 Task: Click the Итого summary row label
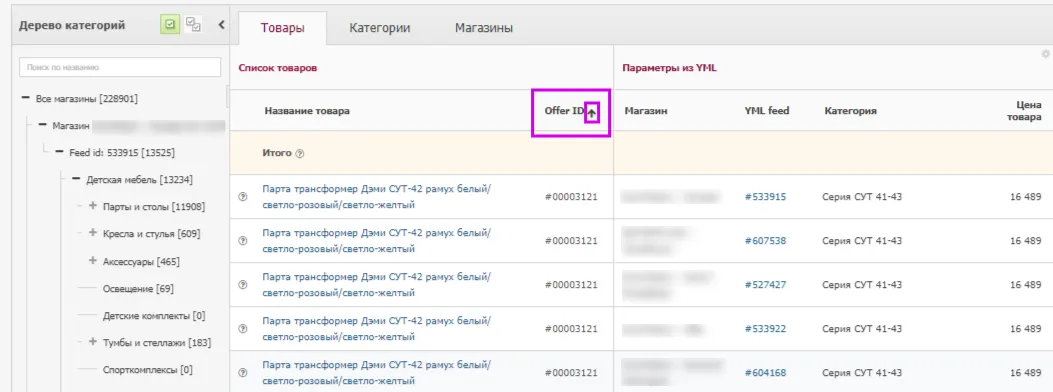[277, 153]
